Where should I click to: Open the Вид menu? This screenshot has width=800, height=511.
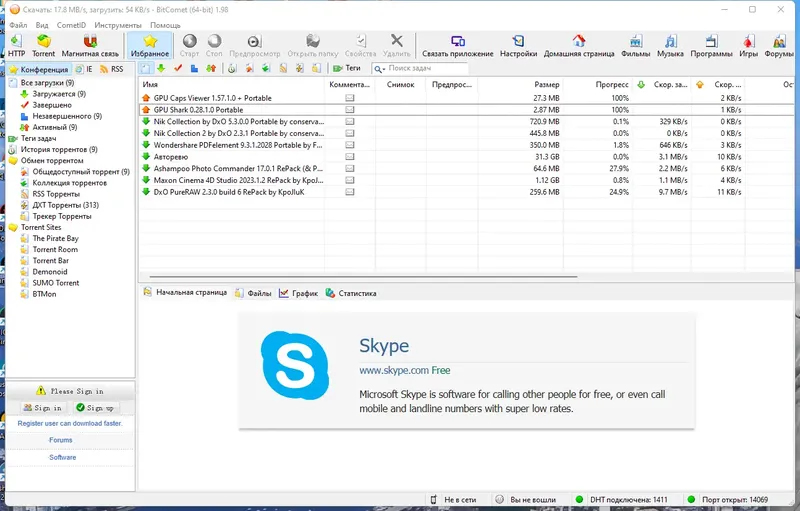tap(42, 25)
